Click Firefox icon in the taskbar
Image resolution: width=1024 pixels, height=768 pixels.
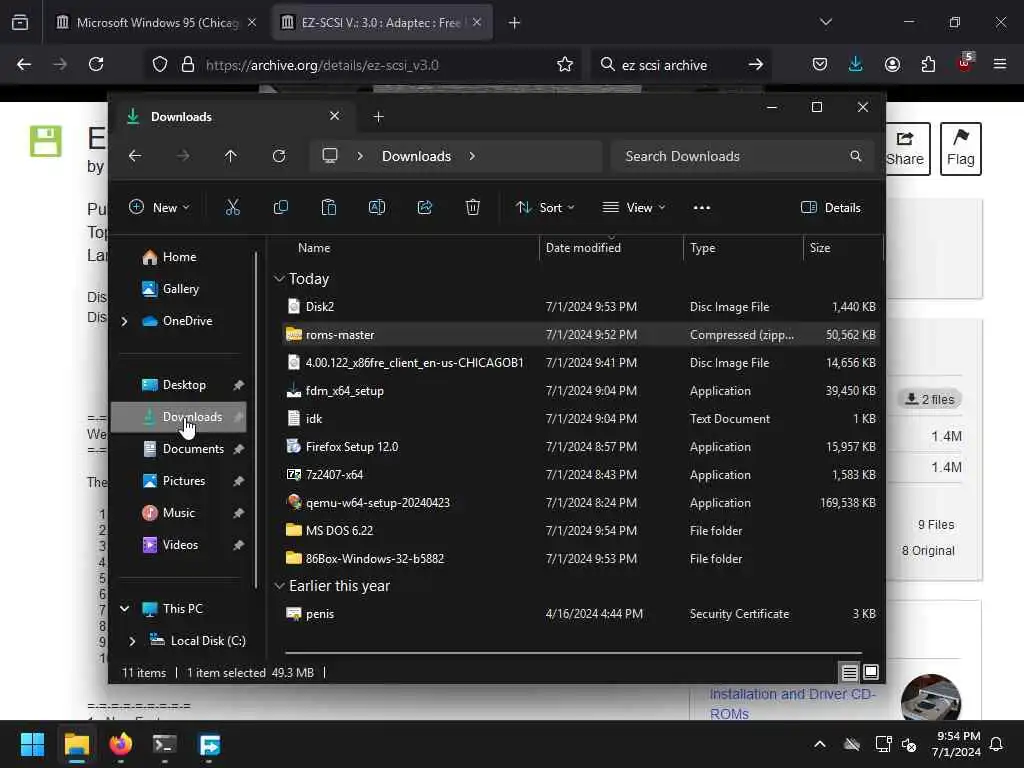(x=121, y=744)
